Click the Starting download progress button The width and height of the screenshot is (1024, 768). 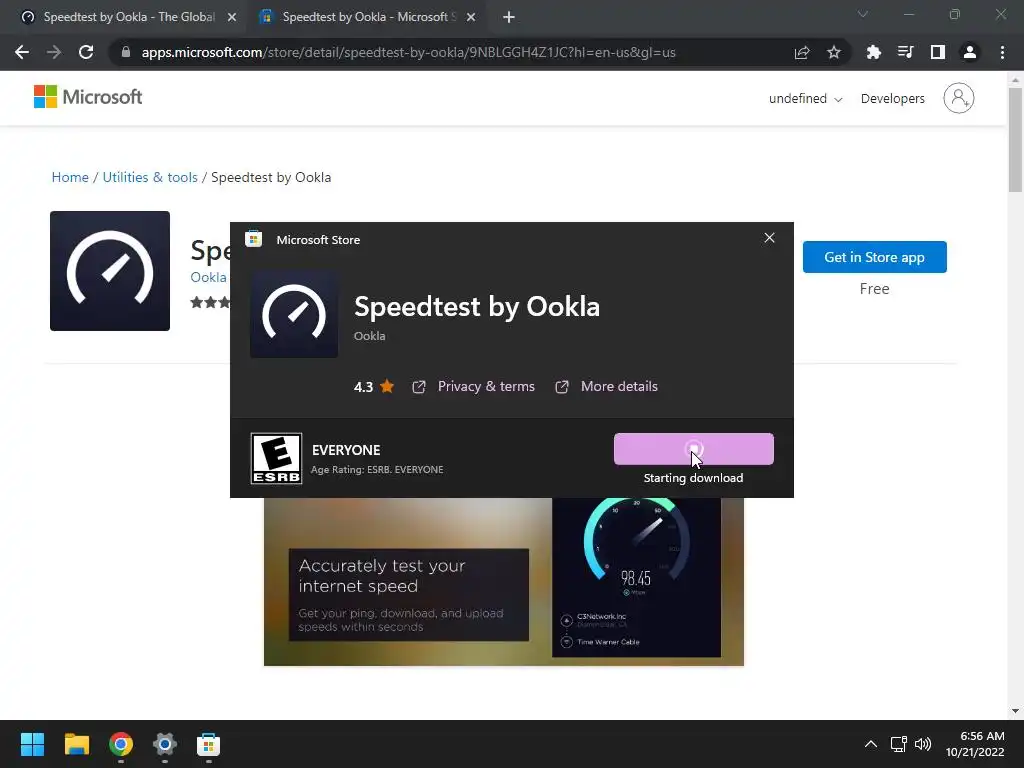tap(694, 449)
